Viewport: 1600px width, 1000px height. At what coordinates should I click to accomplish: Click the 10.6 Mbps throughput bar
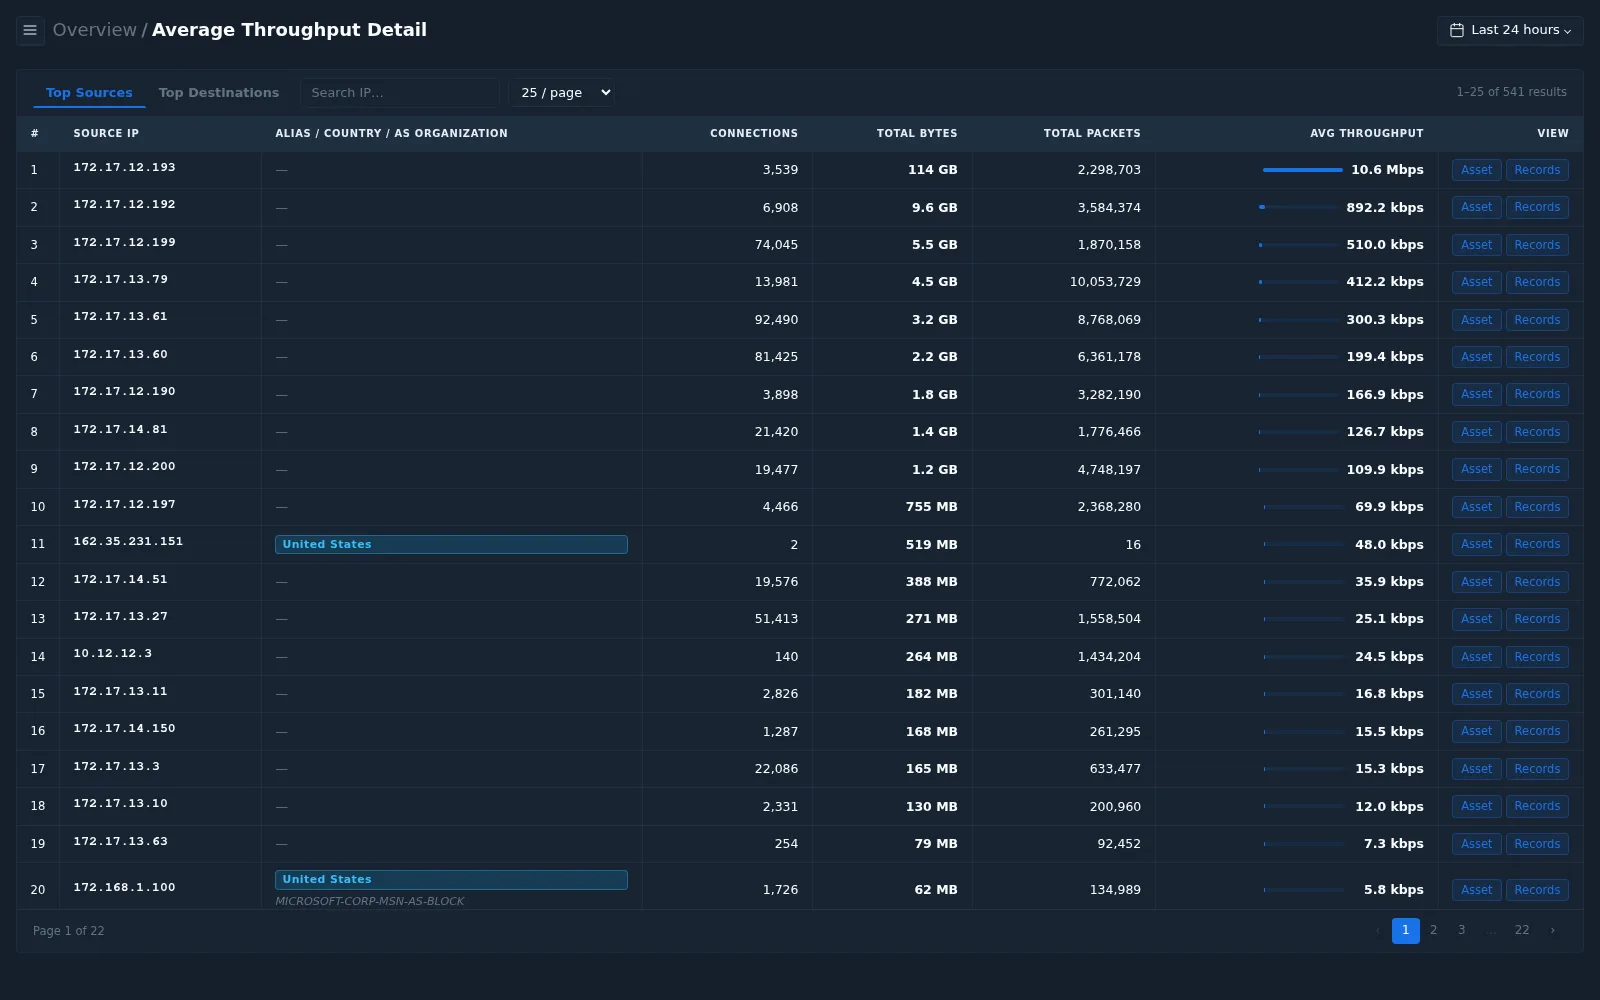(1302, 170)
